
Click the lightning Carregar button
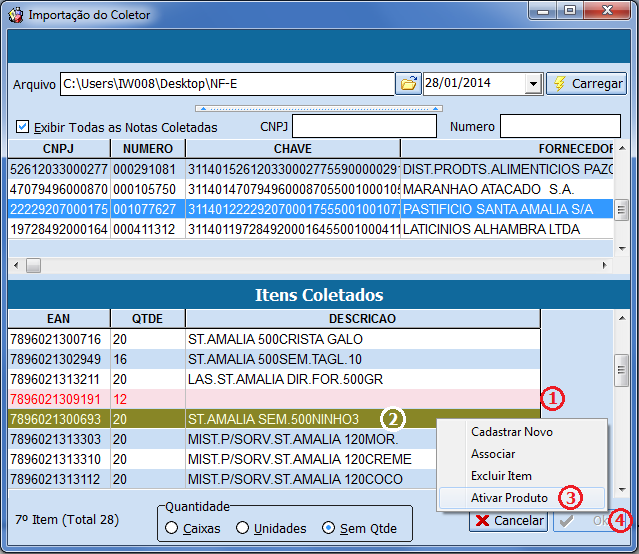[586, 83]
